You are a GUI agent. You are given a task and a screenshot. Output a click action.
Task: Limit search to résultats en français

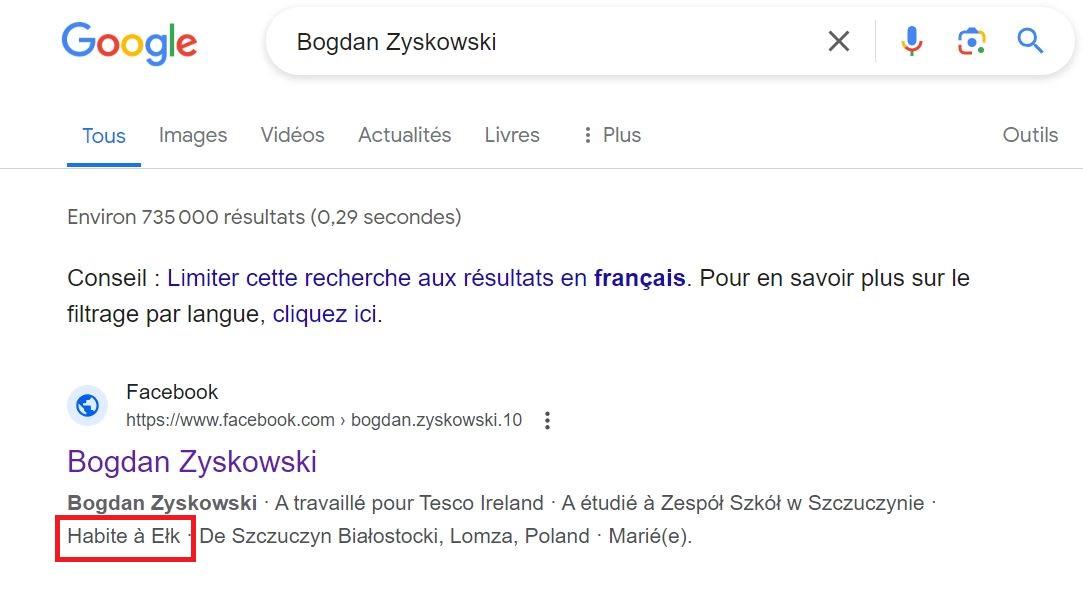(x=426, y=278)
